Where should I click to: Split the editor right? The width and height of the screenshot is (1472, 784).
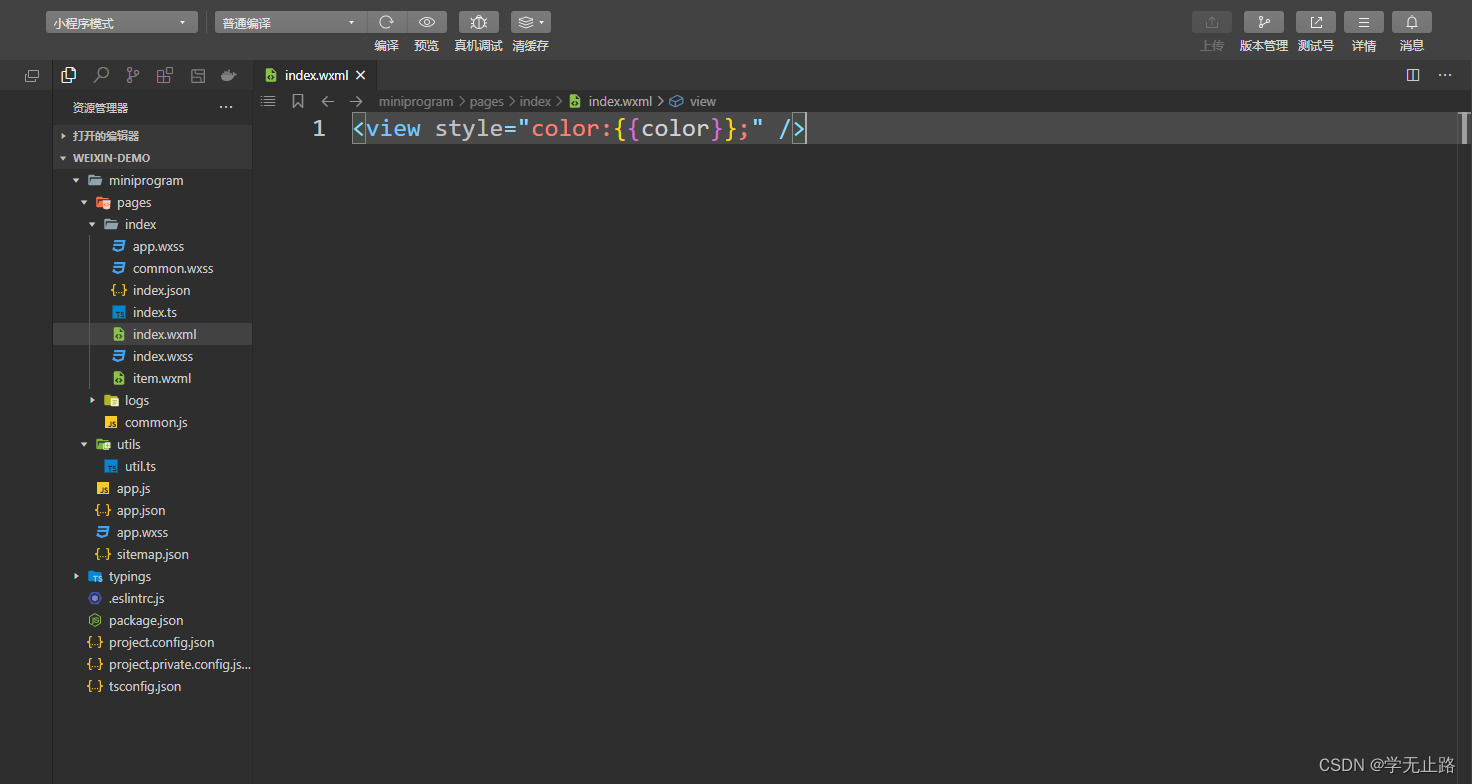(1413, 75)
